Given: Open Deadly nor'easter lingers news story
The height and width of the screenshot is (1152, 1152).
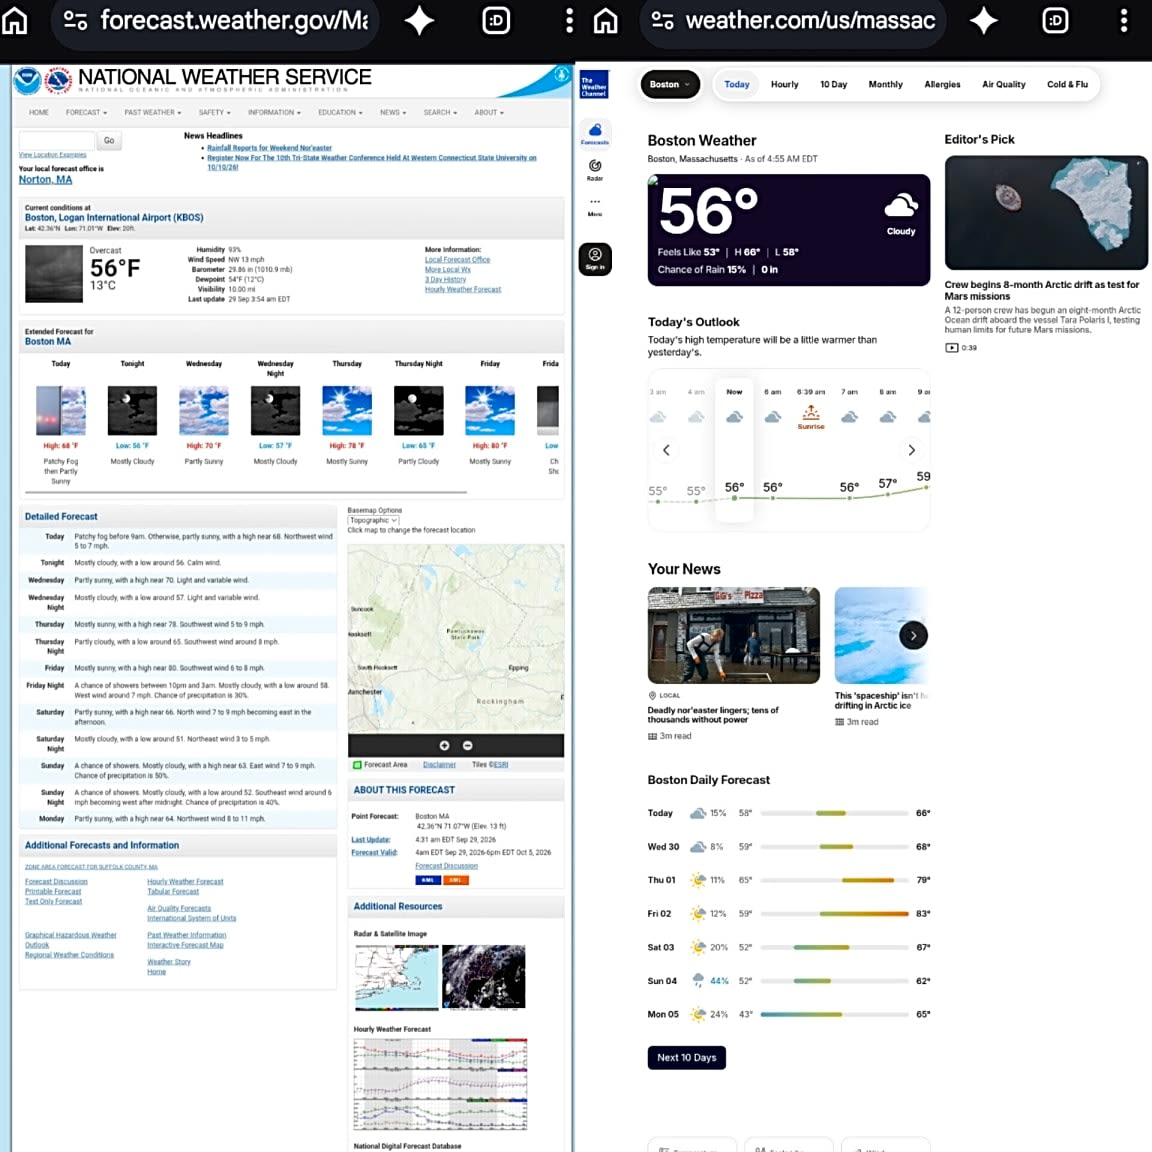Looking at the screenshot, I should [713, 715].
